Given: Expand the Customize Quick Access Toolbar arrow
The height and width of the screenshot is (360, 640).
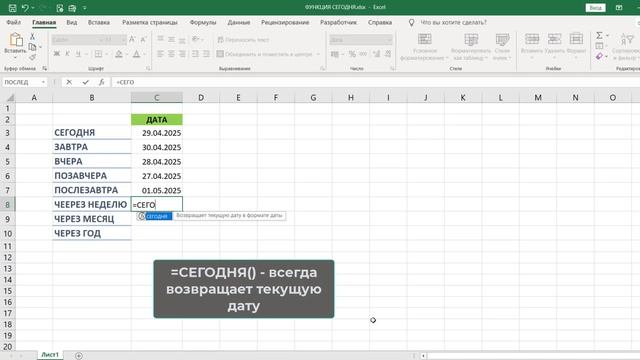Looking at the screenshot, I should pos(84,8).
